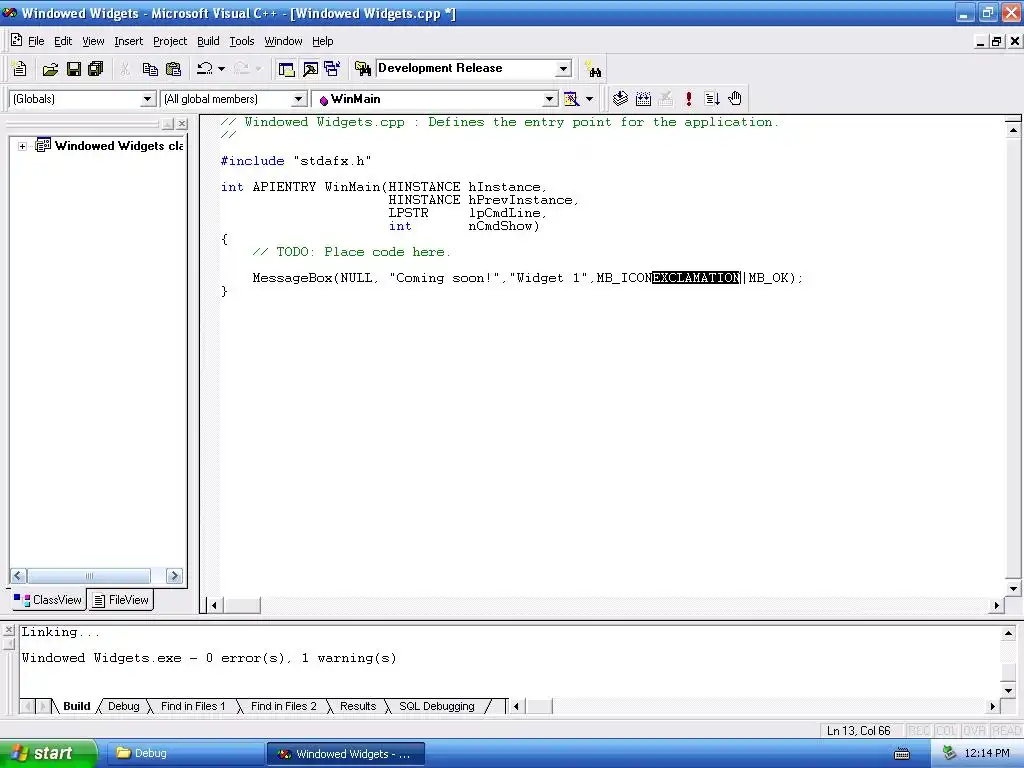
Task: Click the Cut scissors icon
Action: (125, 69)
